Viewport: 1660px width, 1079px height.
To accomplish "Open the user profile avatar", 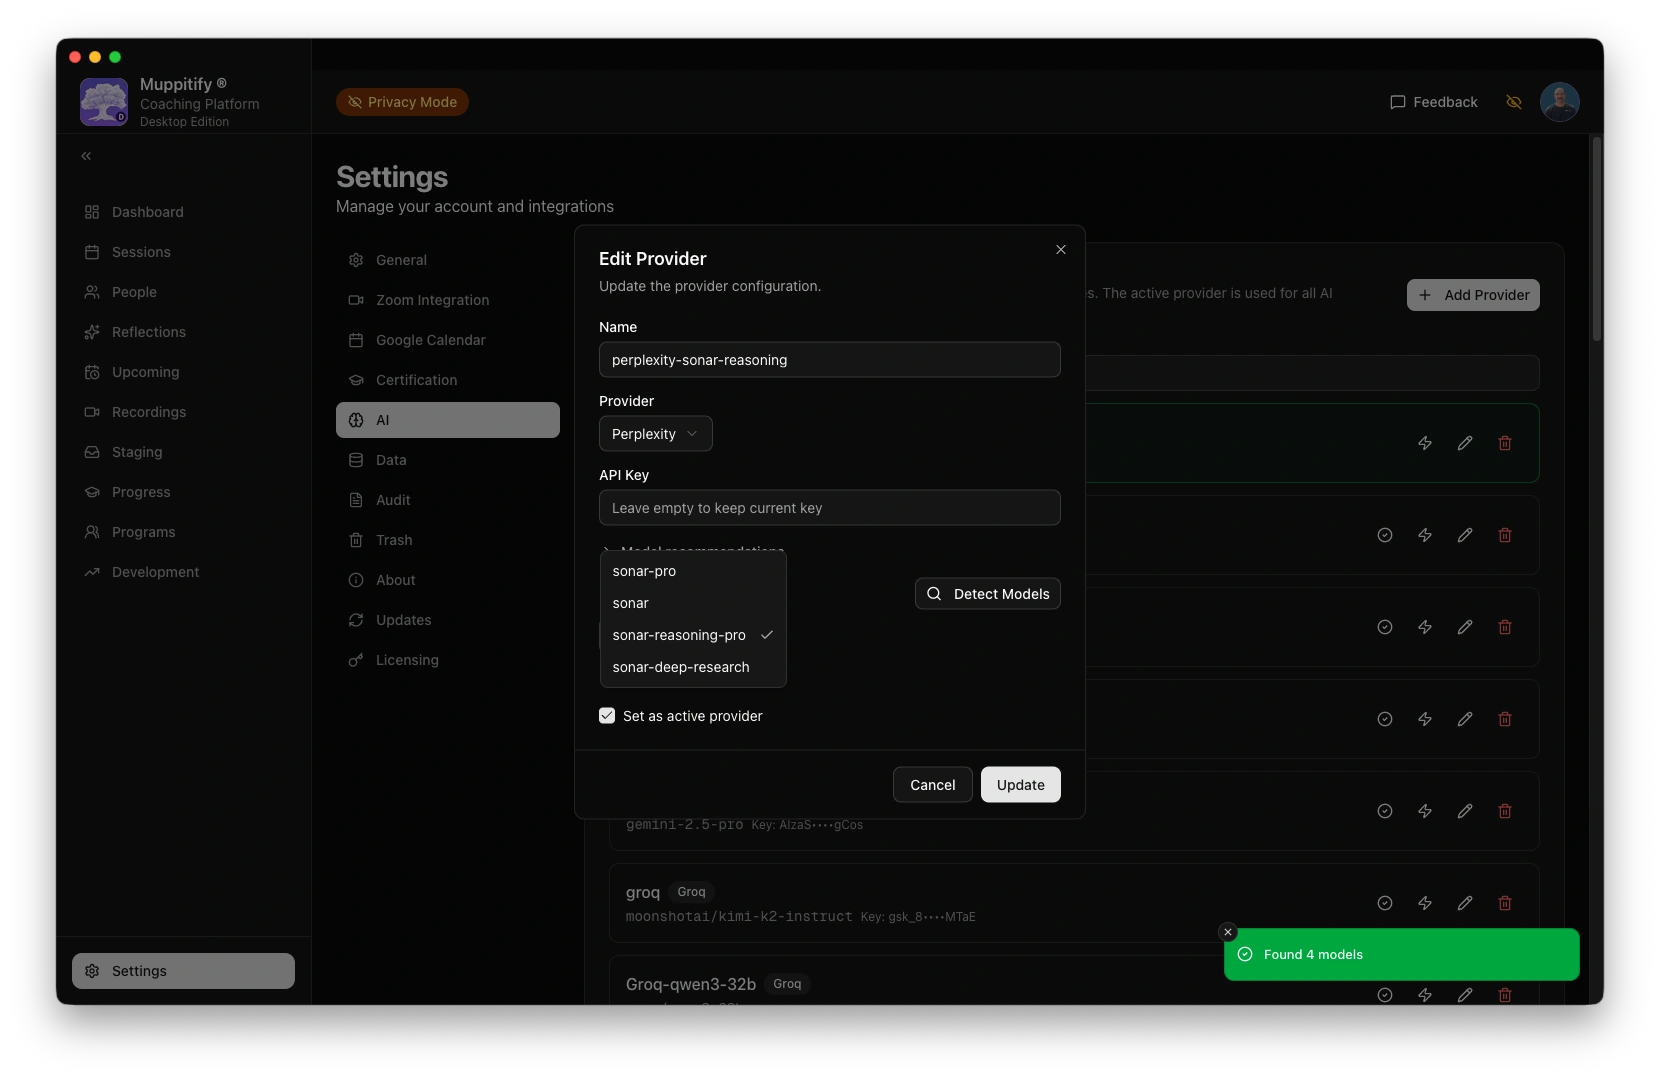I will (1559, 102).
